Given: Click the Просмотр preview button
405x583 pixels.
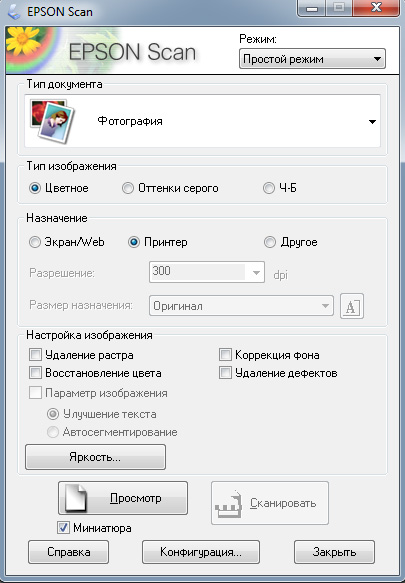Looking at the screenshot, I should 123,498.
